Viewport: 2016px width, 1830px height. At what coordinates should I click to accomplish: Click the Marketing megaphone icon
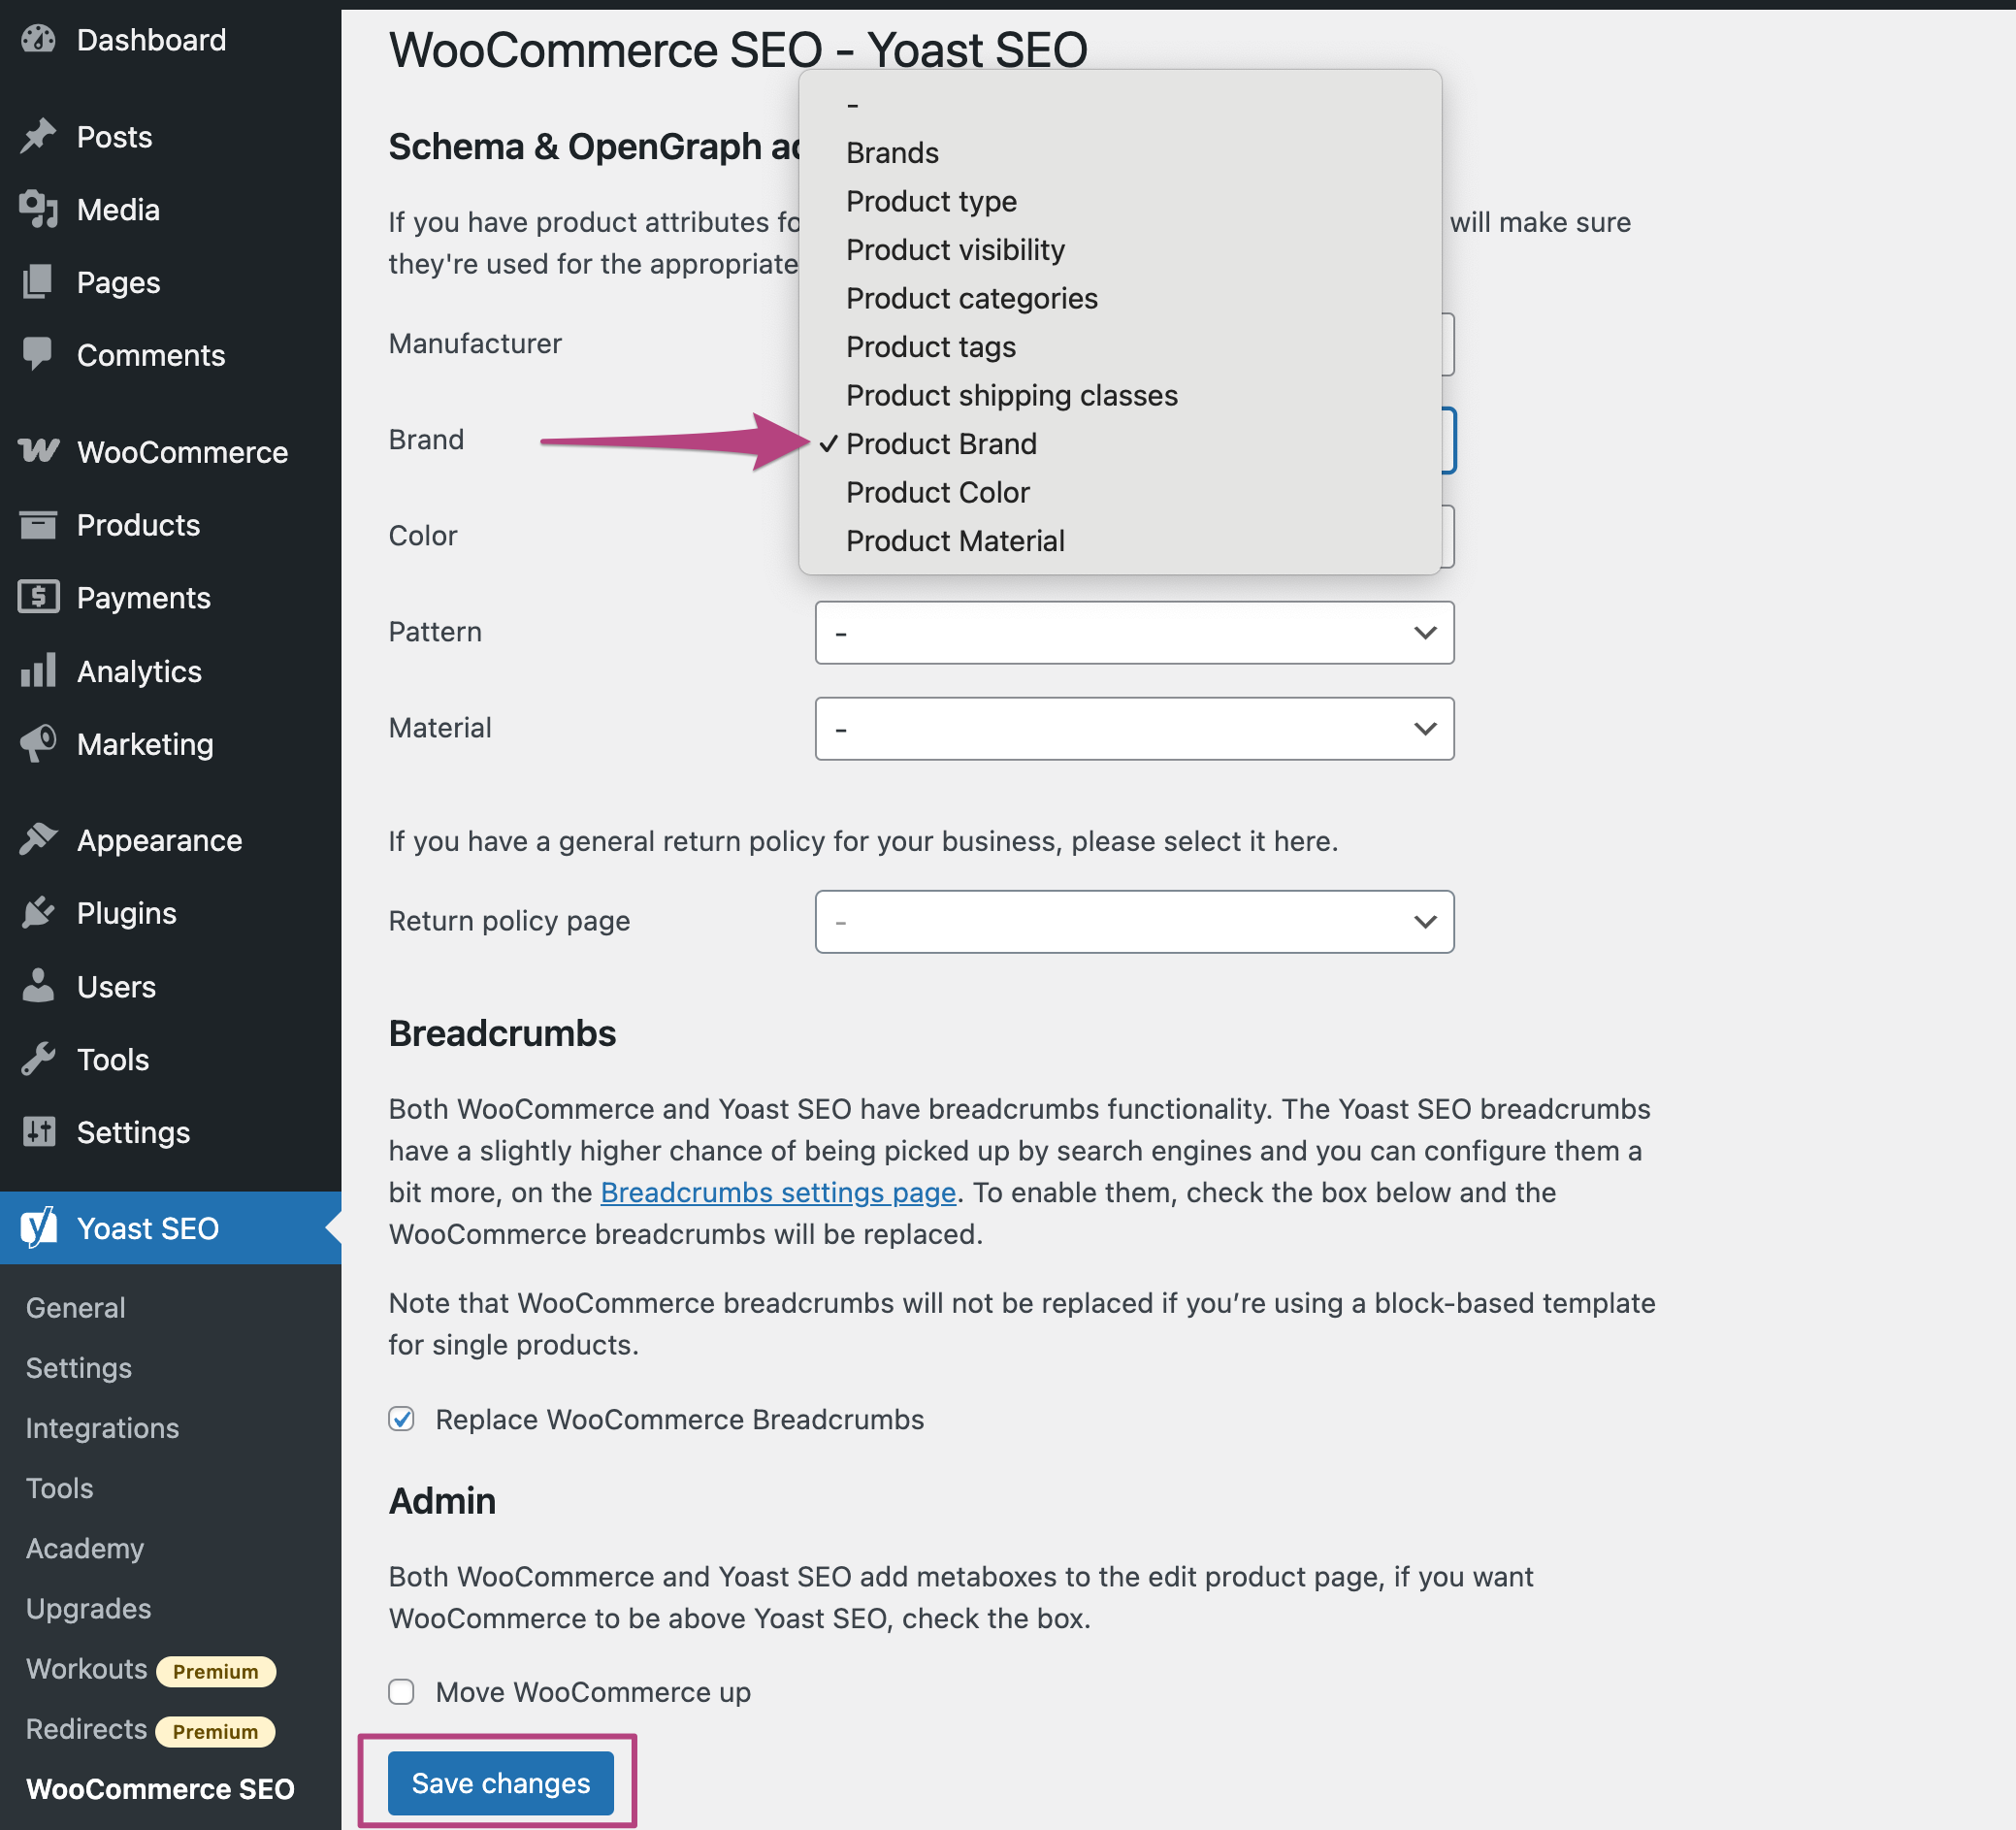coord(38,743)
